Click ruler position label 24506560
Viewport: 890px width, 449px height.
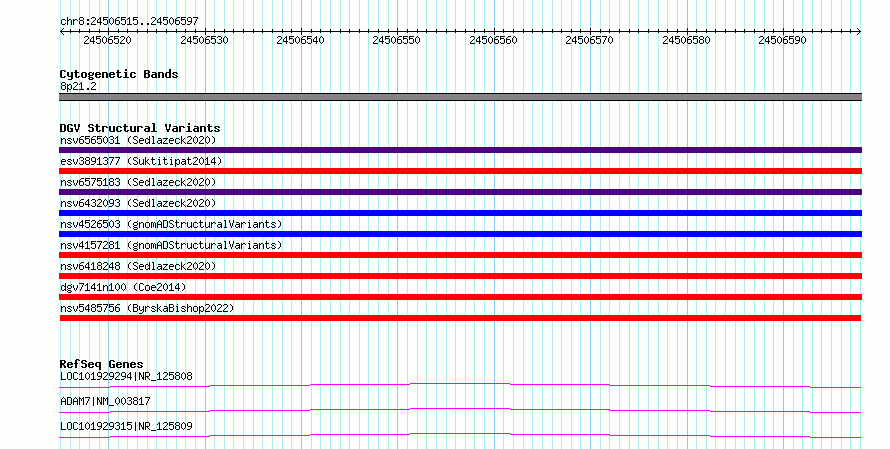493,40
